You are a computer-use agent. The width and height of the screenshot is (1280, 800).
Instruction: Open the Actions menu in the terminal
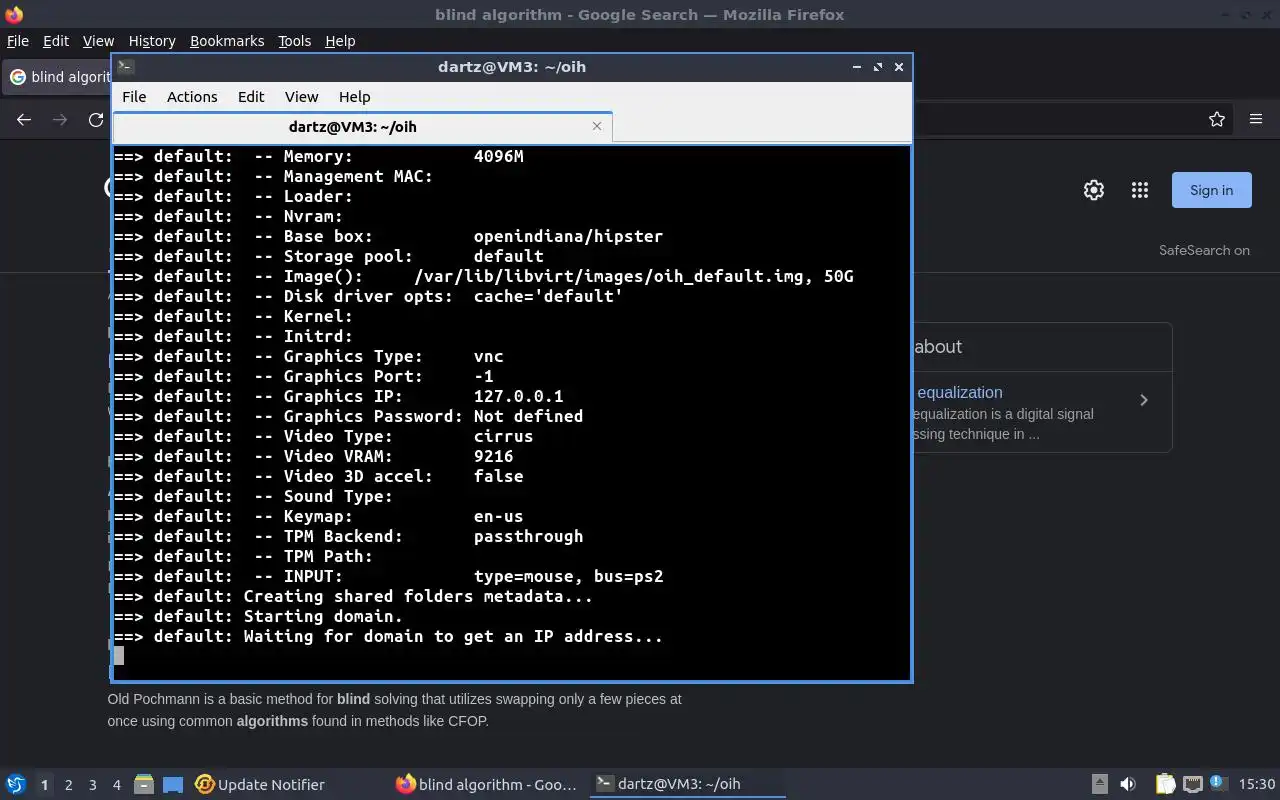192,97
